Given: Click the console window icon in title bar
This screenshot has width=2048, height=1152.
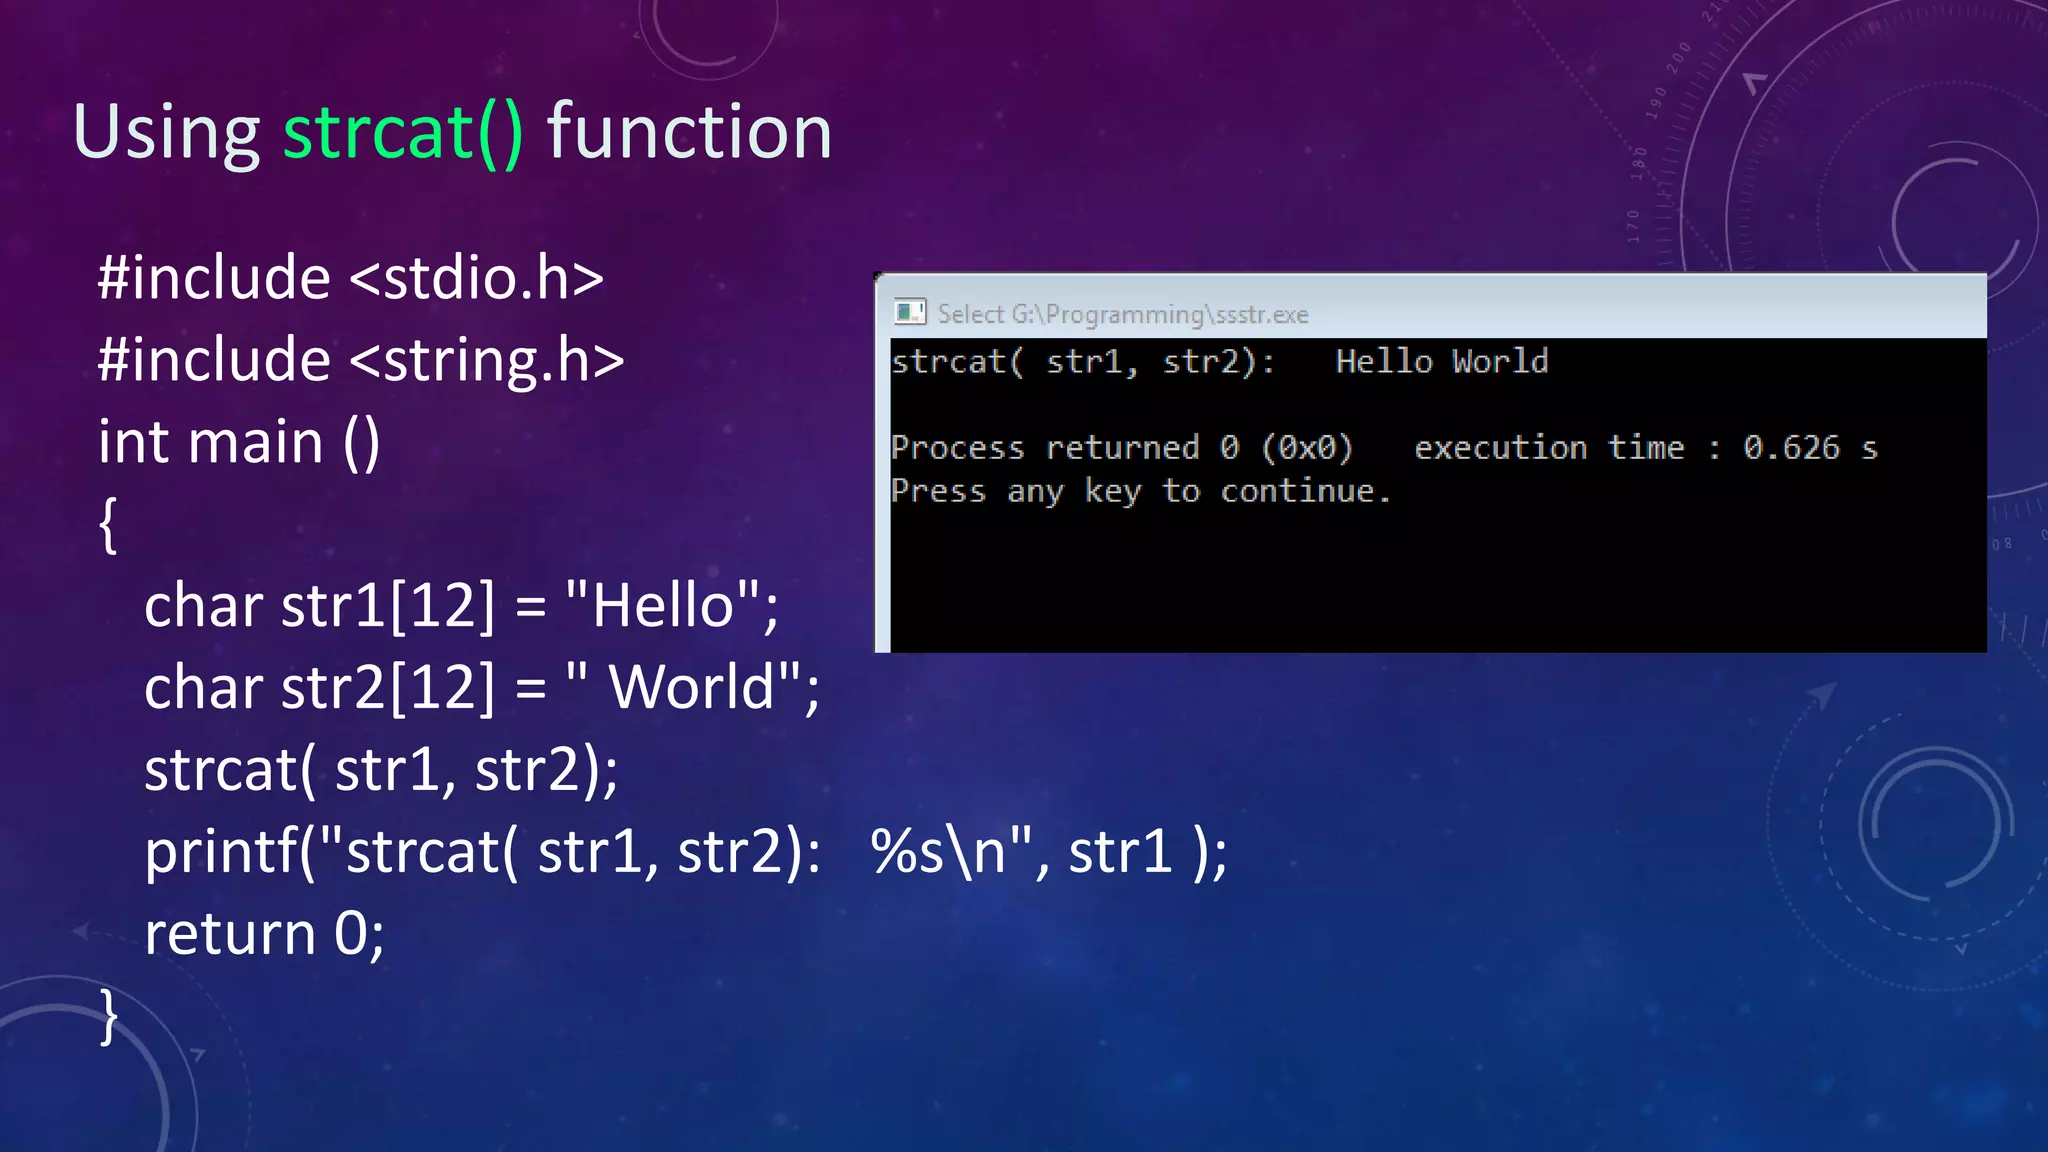Looking at the screenshot, I should point(909,313).
